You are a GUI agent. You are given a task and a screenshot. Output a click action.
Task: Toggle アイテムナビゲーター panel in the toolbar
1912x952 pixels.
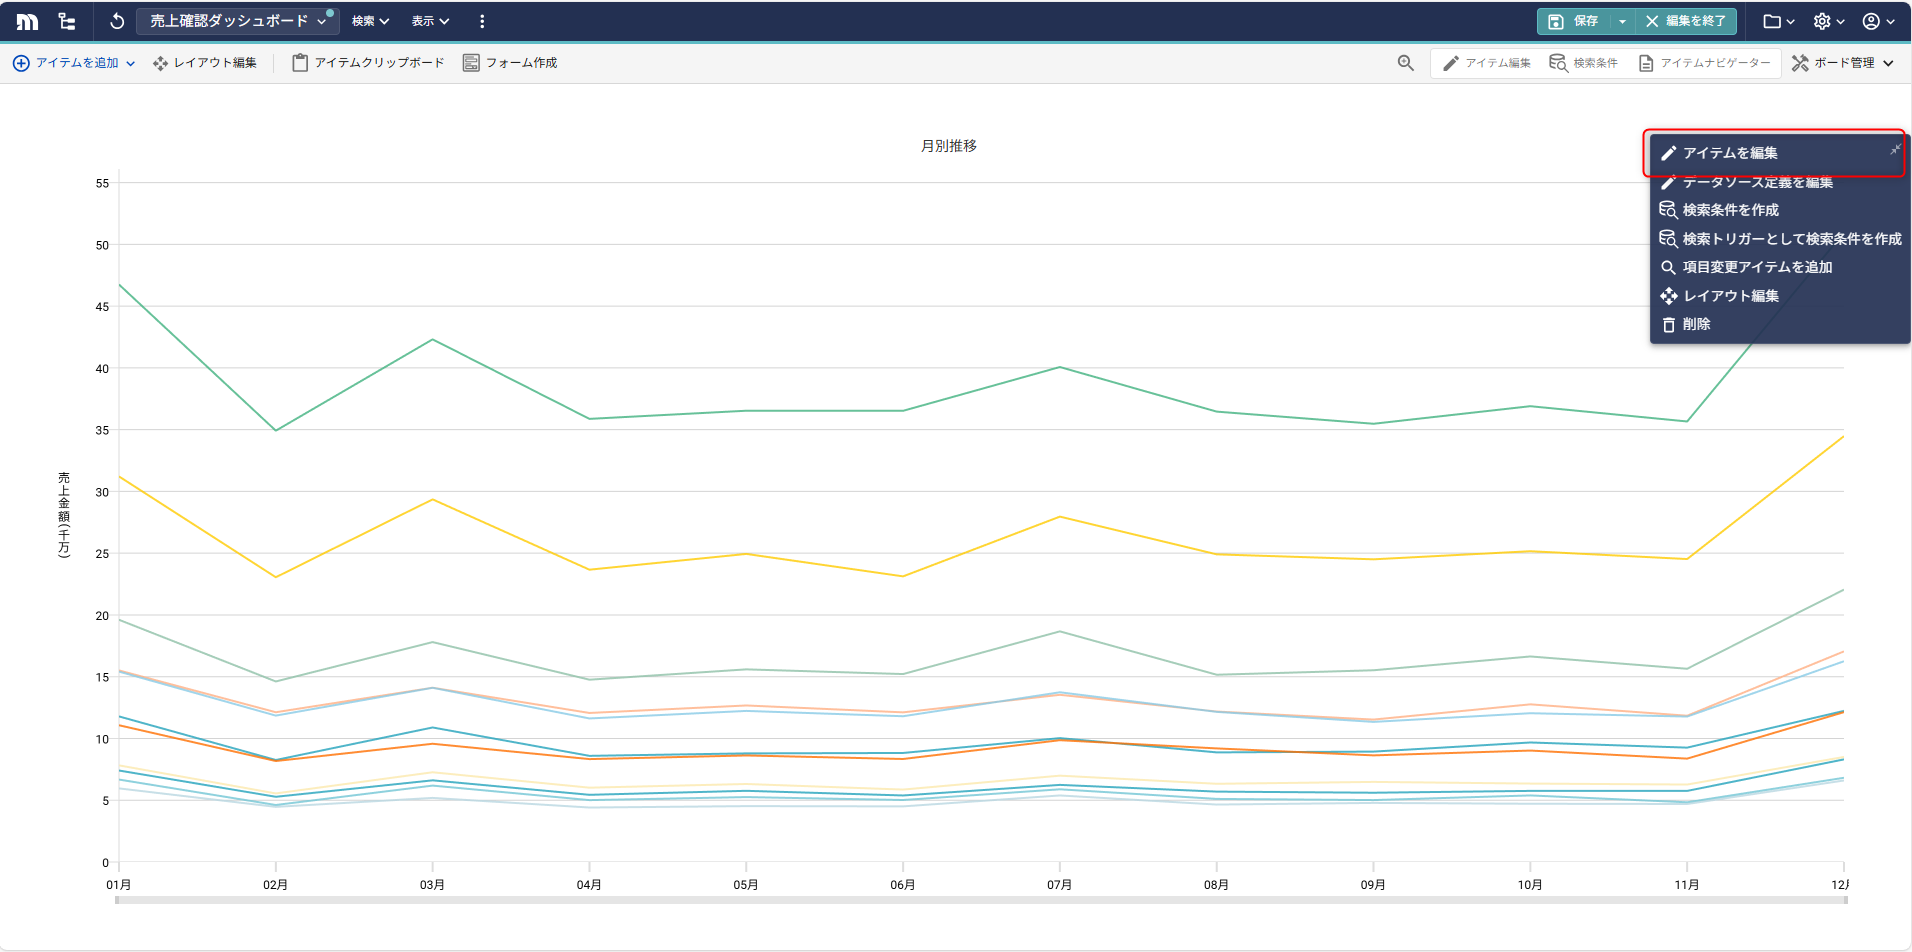pyautogui.click(x=1704, y=63)
